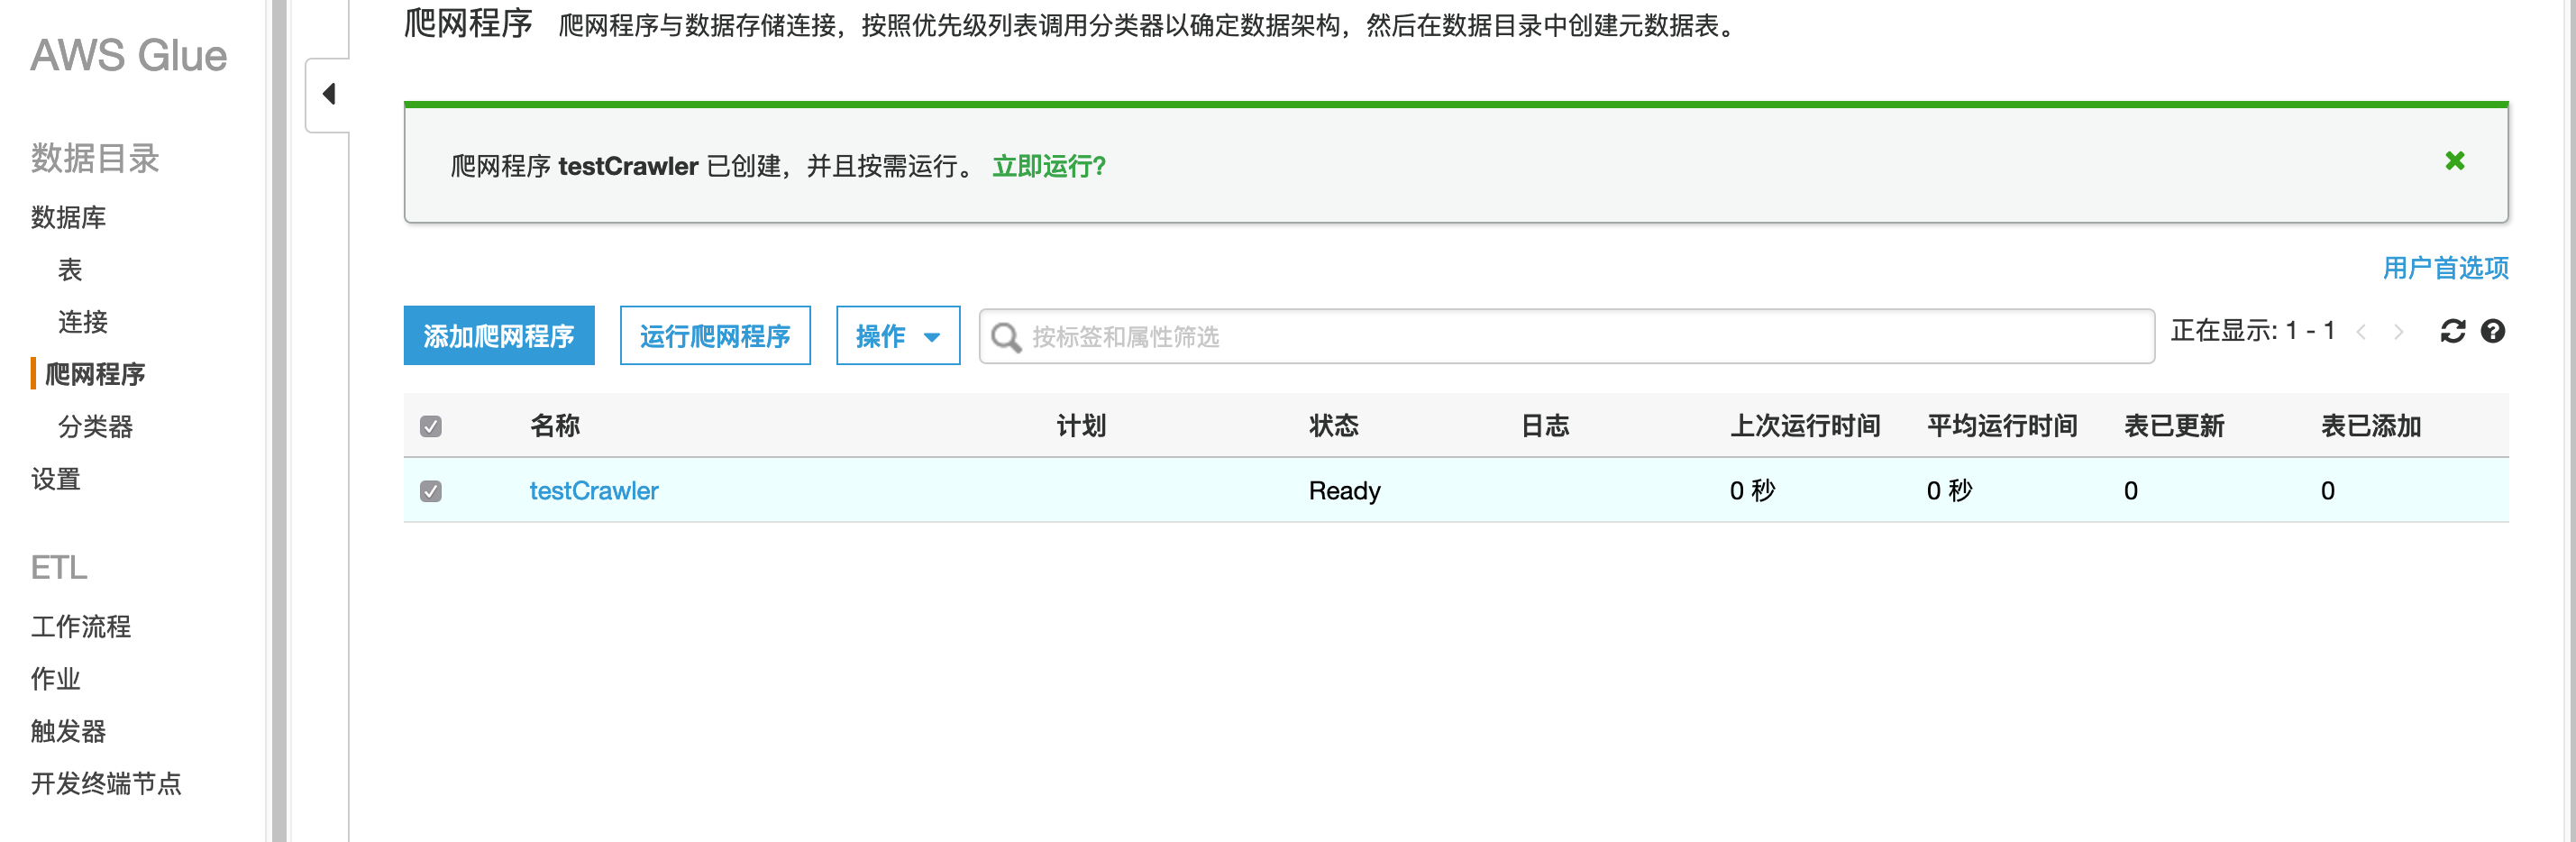Open 用户首选项 preferences link
Image resolution: width=2576 pixels, height=842 pixels.
[x=2444, y=268]
